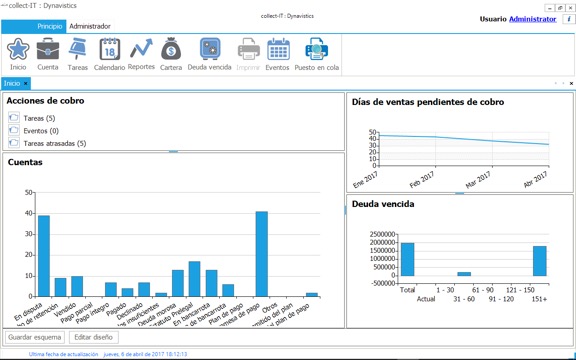Close the document area using right X
This screenshot has height=360, width=576.
571,83
